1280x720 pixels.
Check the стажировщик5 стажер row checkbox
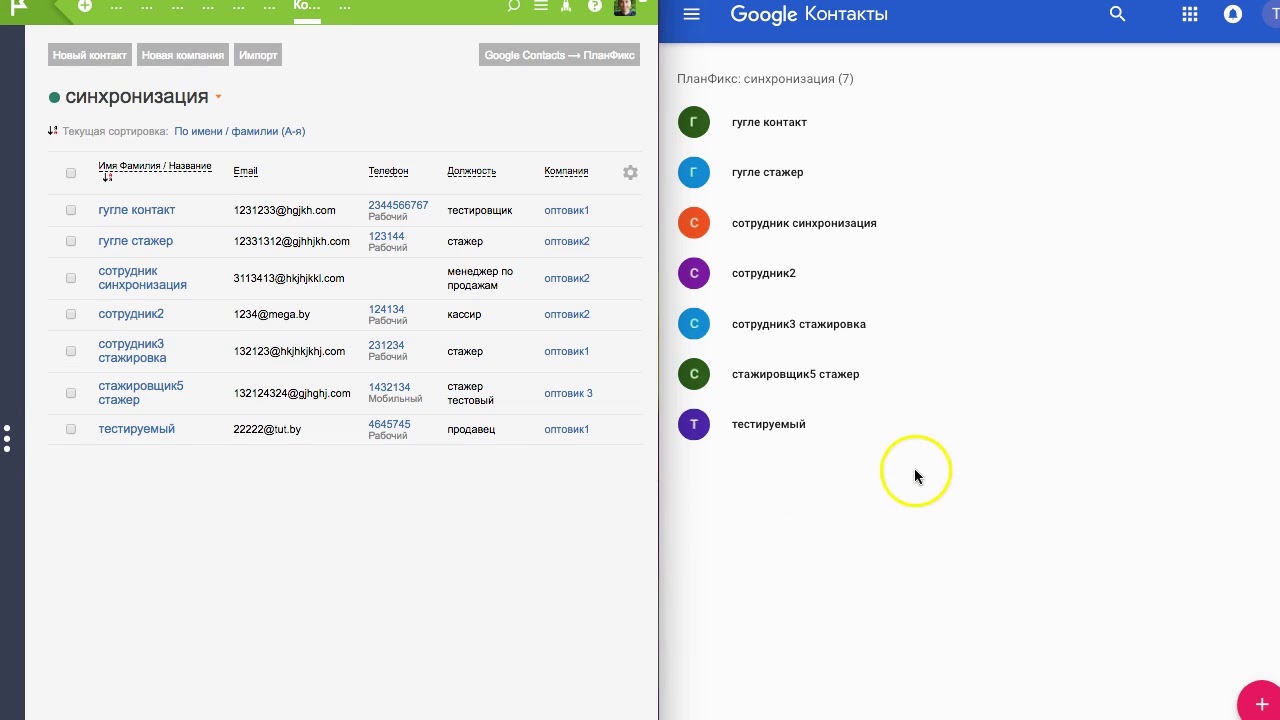(x=71, y=393)
